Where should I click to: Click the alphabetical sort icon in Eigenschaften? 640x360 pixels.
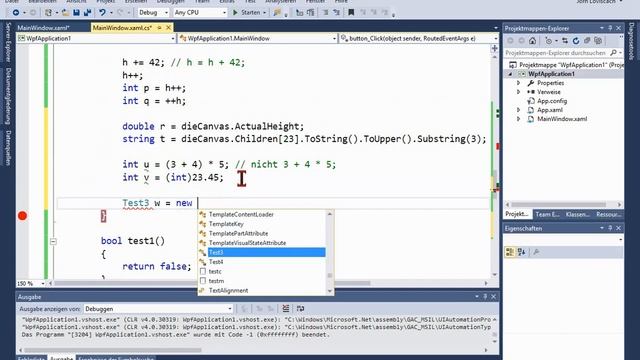click(x=522, y=252)
